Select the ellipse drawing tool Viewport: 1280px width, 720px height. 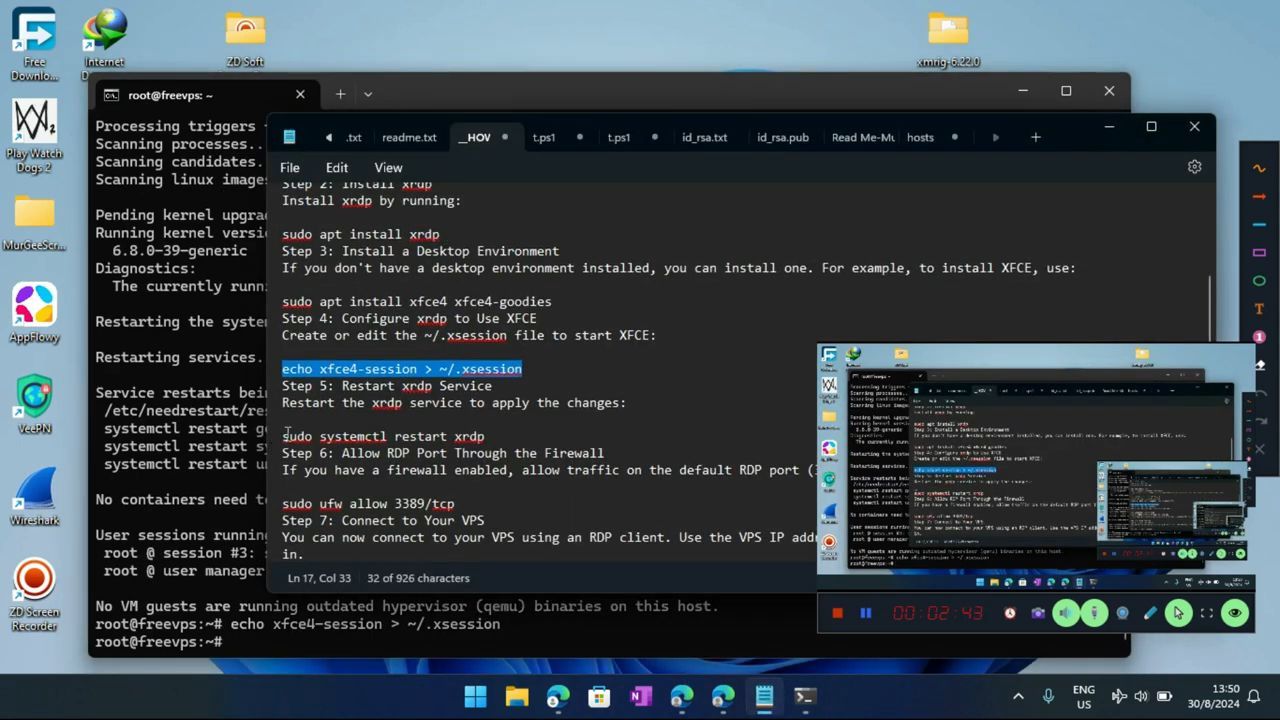1259,281
